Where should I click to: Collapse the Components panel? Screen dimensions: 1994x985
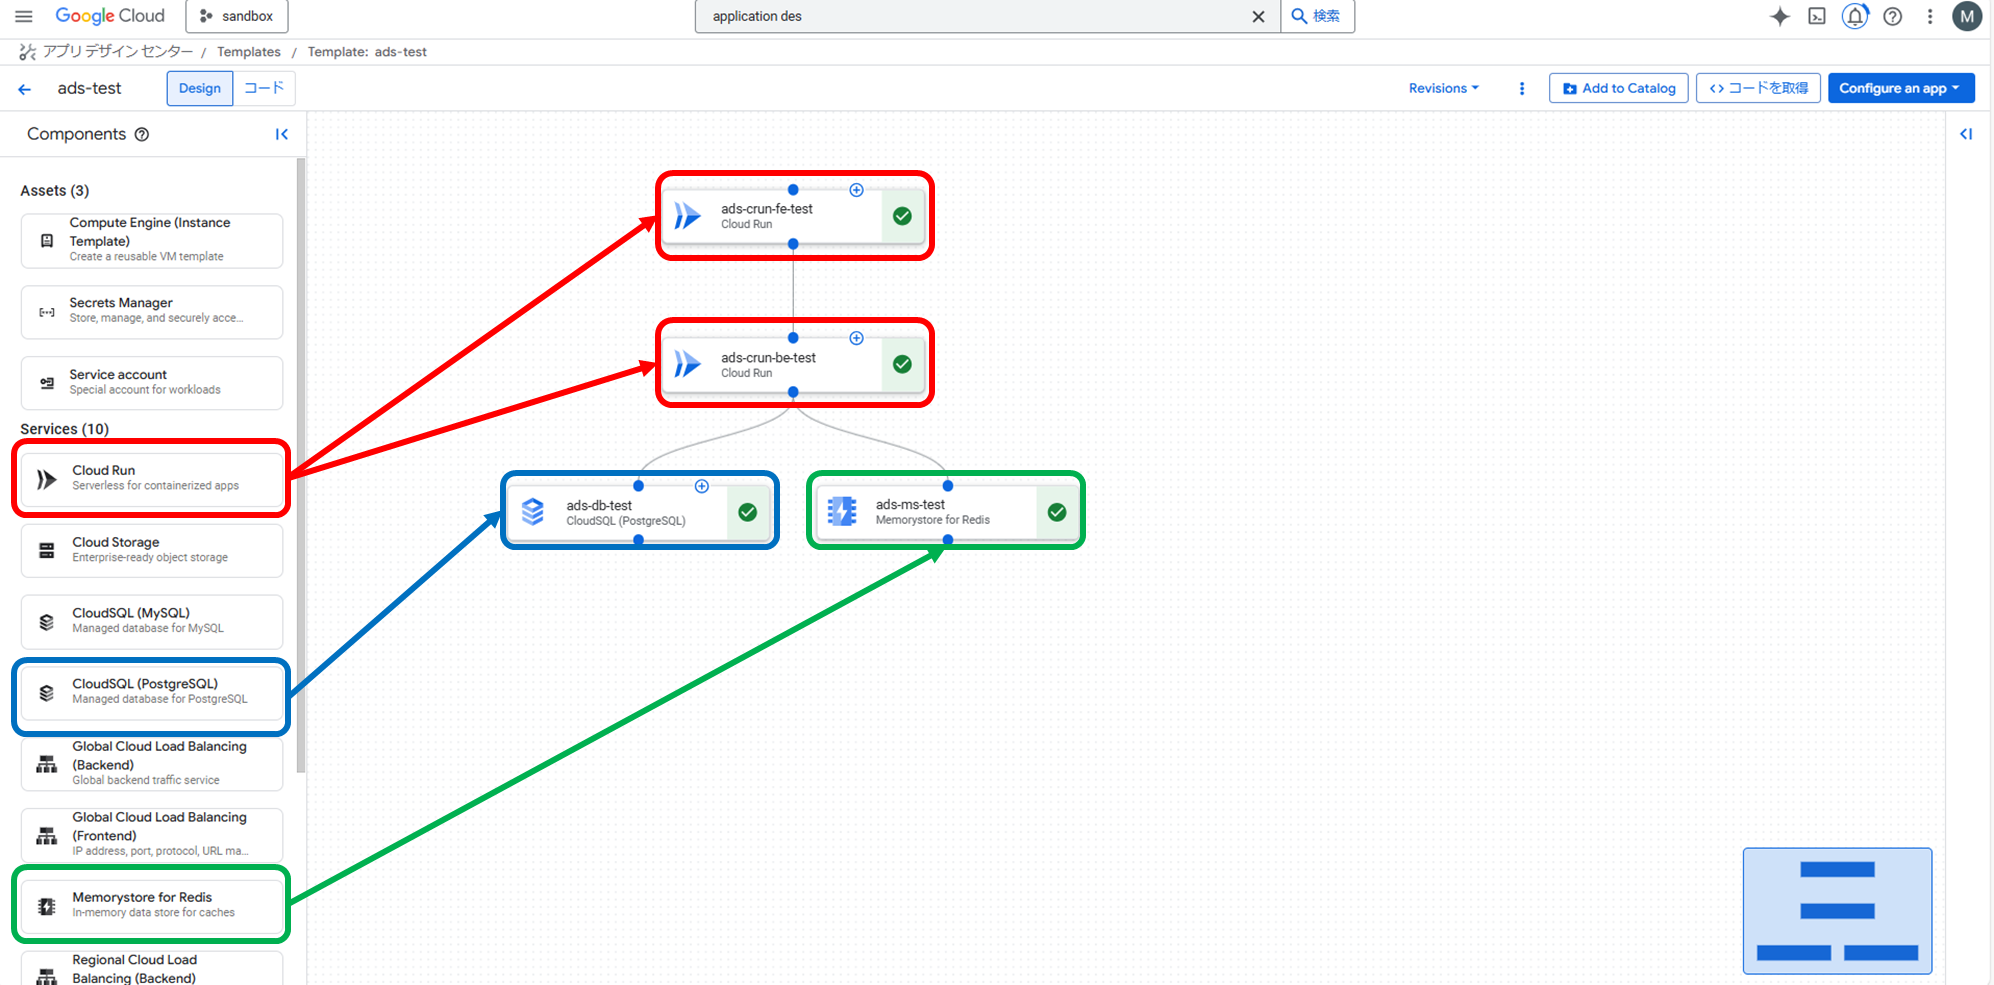pyautogui.click(x=282, y=134)
